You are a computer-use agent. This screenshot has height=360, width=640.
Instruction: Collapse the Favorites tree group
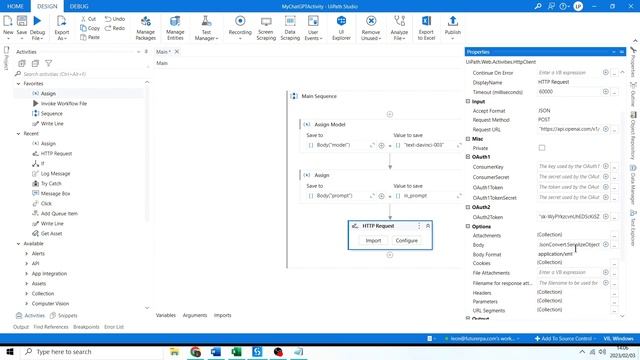[18, 83]
